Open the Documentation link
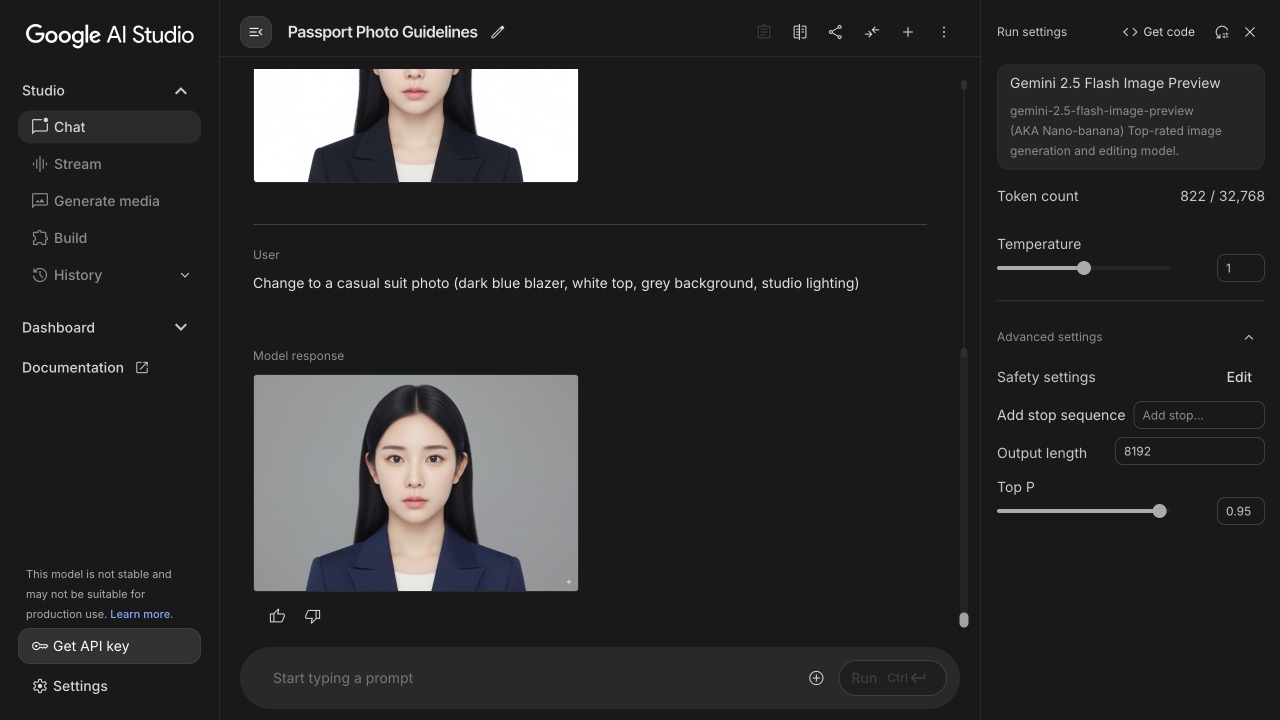The image size is (1280, 720). coord(85,368)
